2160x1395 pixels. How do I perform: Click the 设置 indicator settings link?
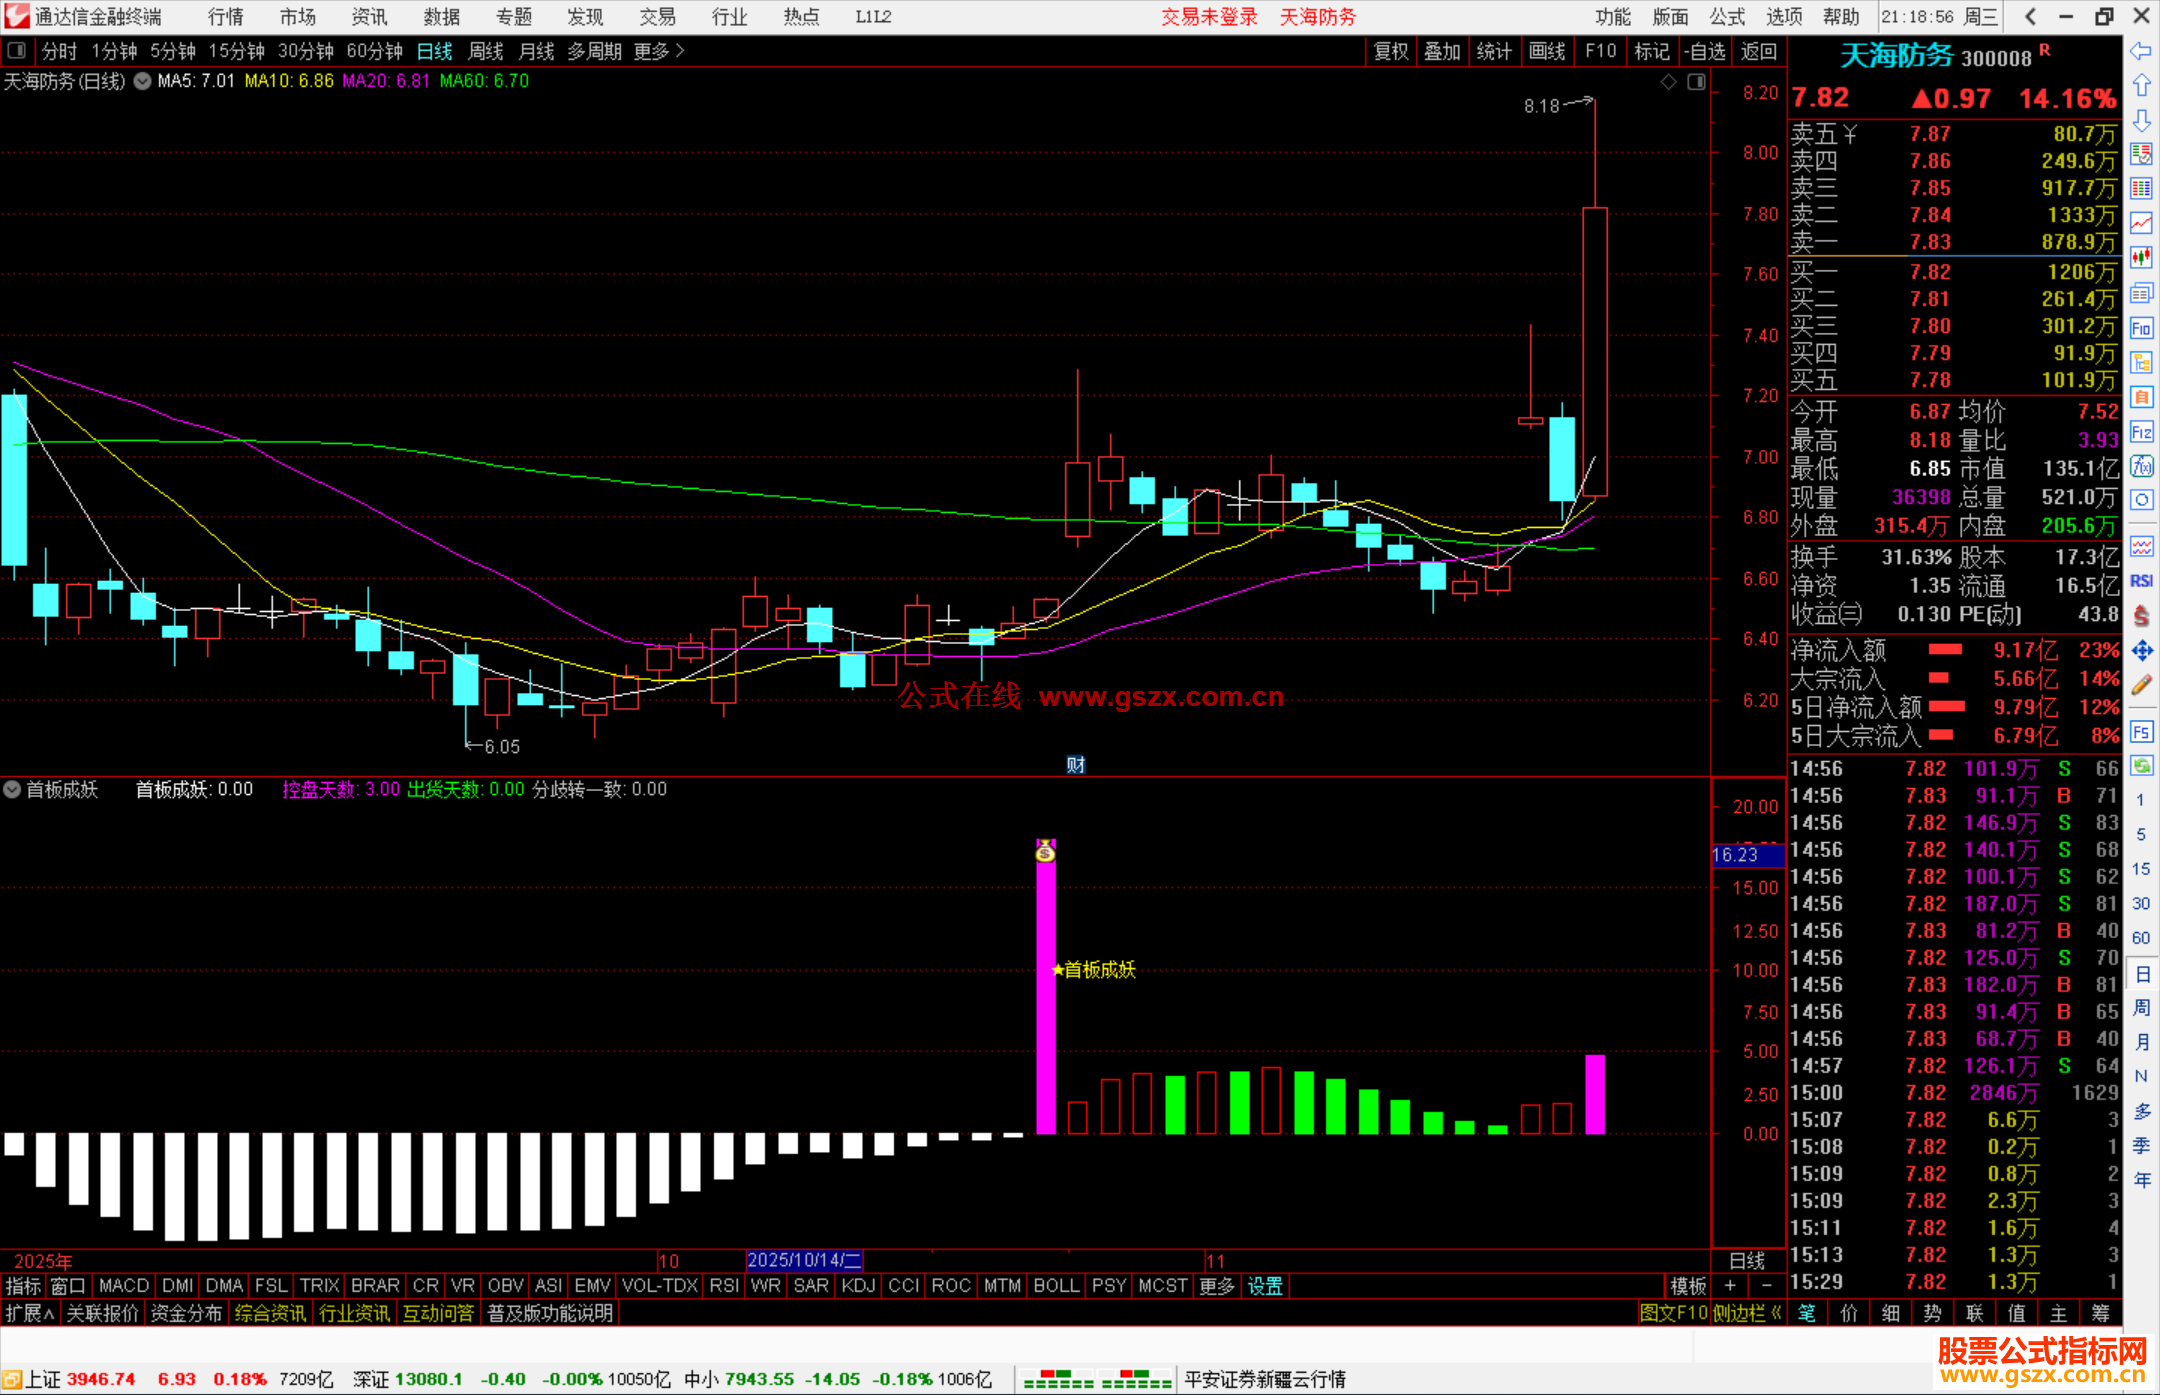coord(1265,1286)
